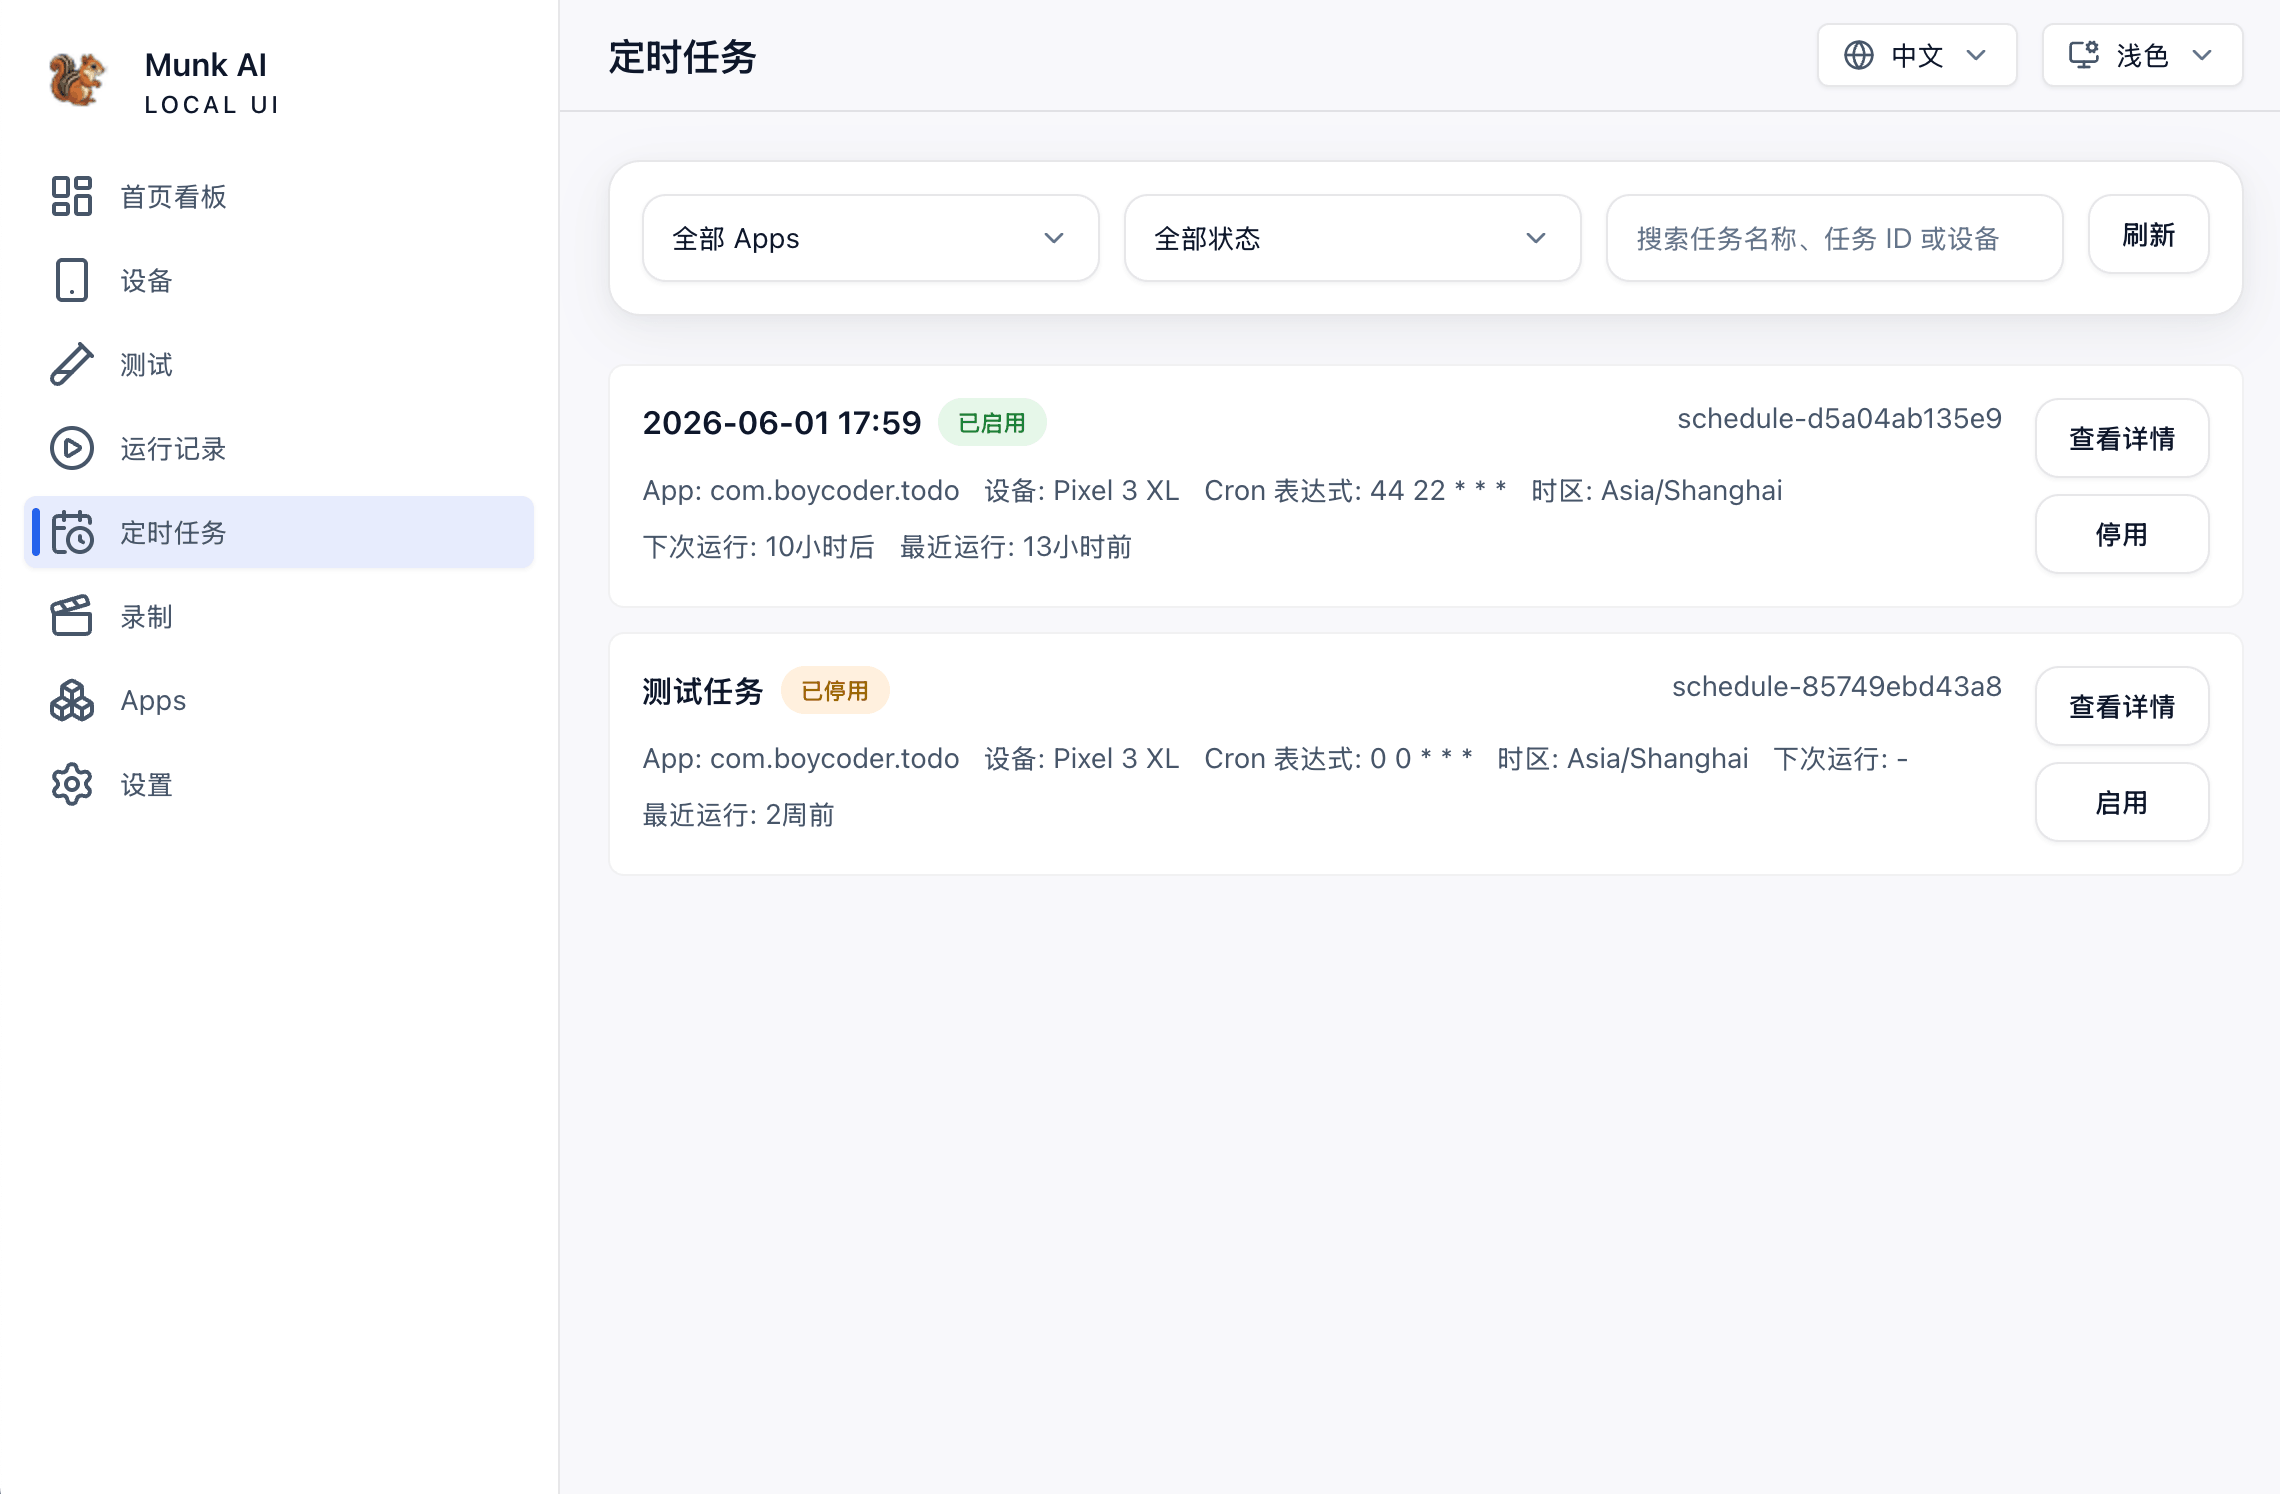Open 首页看板 in the sidebar
This screenshot has width=2280, height=1494.
coord(279,196)
